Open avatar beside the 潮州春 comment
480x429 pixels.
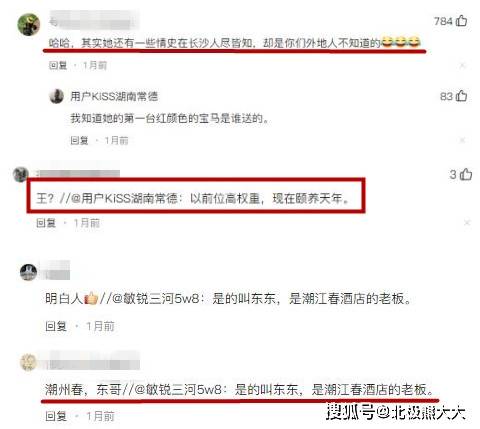(29, 362)
